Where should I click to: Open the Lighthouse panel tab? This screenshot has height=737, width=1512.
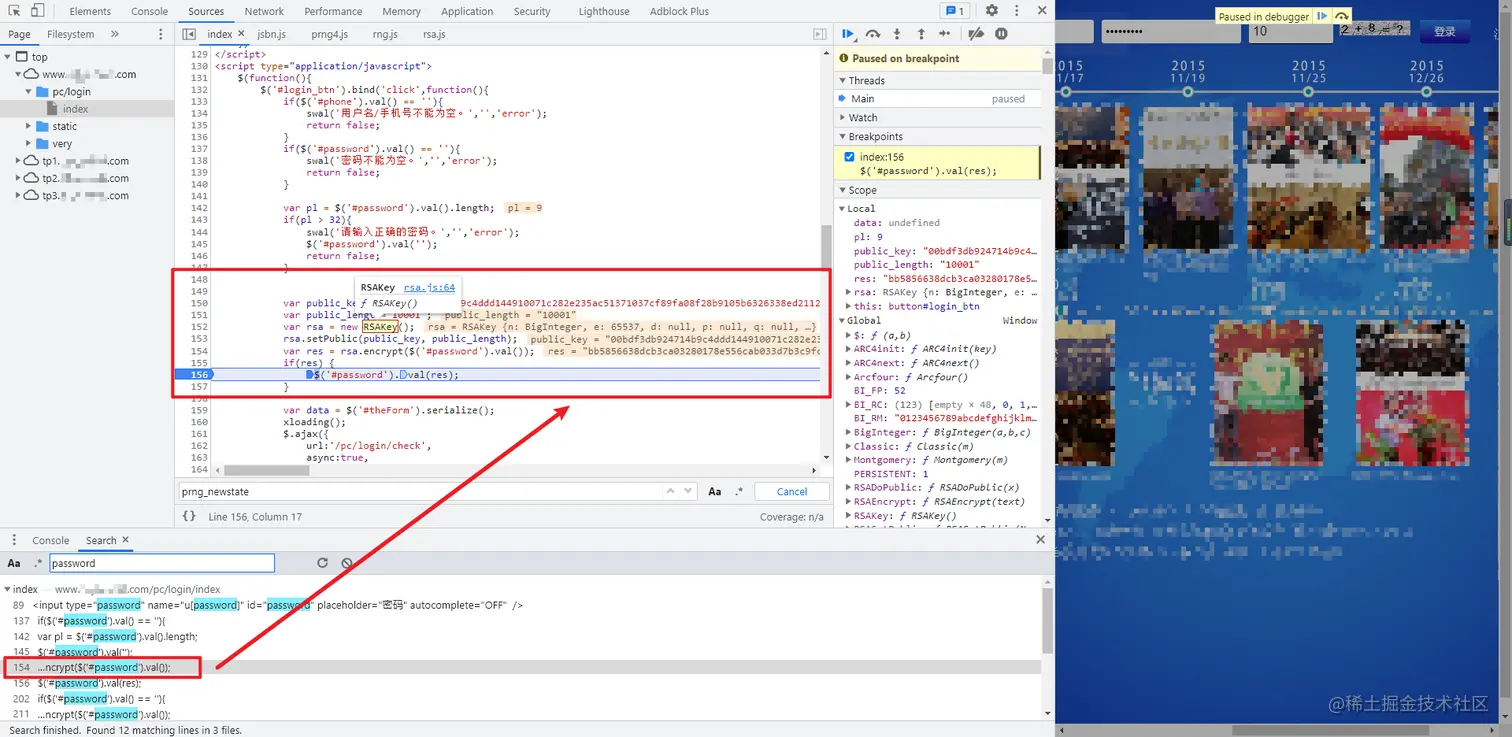[x=604, y=11]
